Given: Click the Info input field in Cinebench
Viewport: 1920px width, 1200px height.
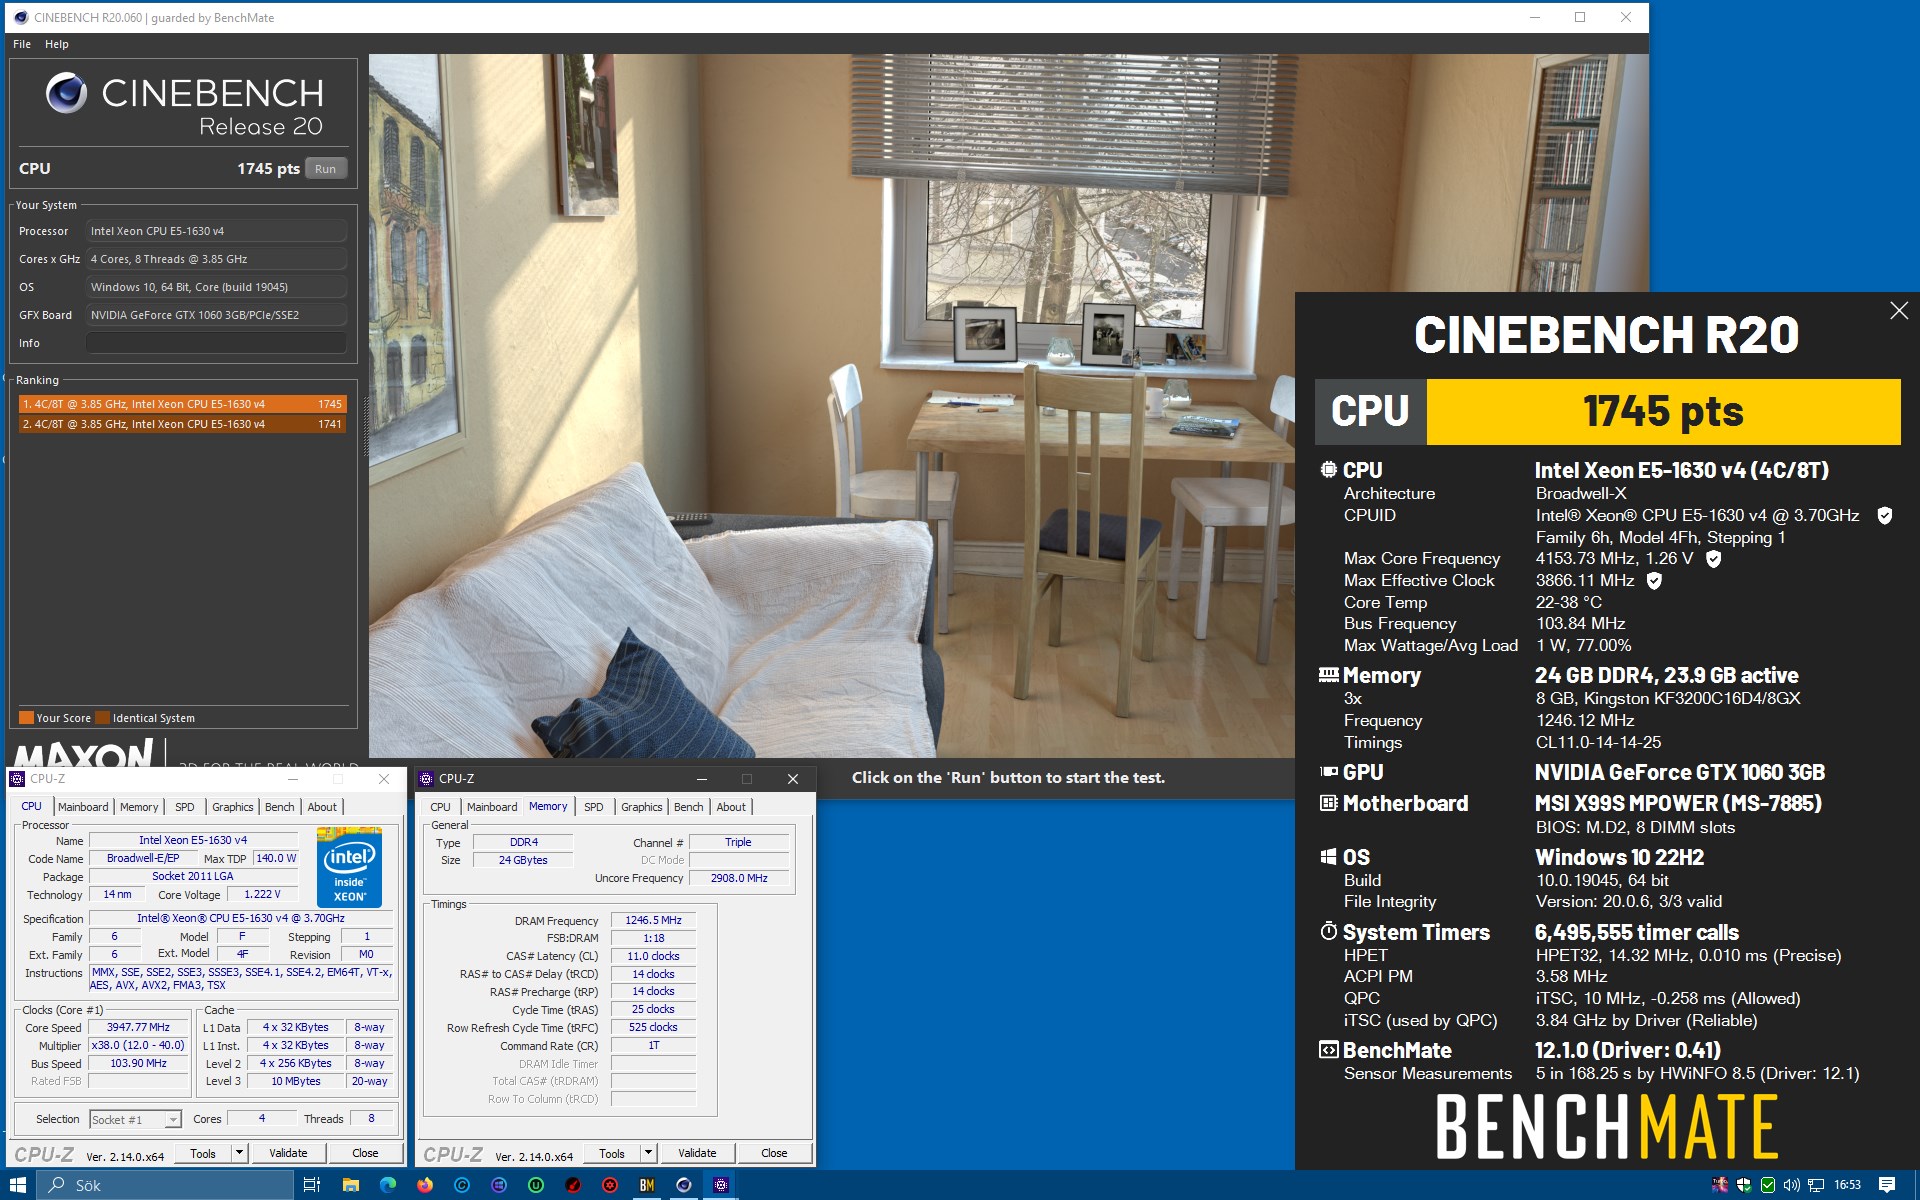Looking at the screenshot, I should [x=216, y=343].
